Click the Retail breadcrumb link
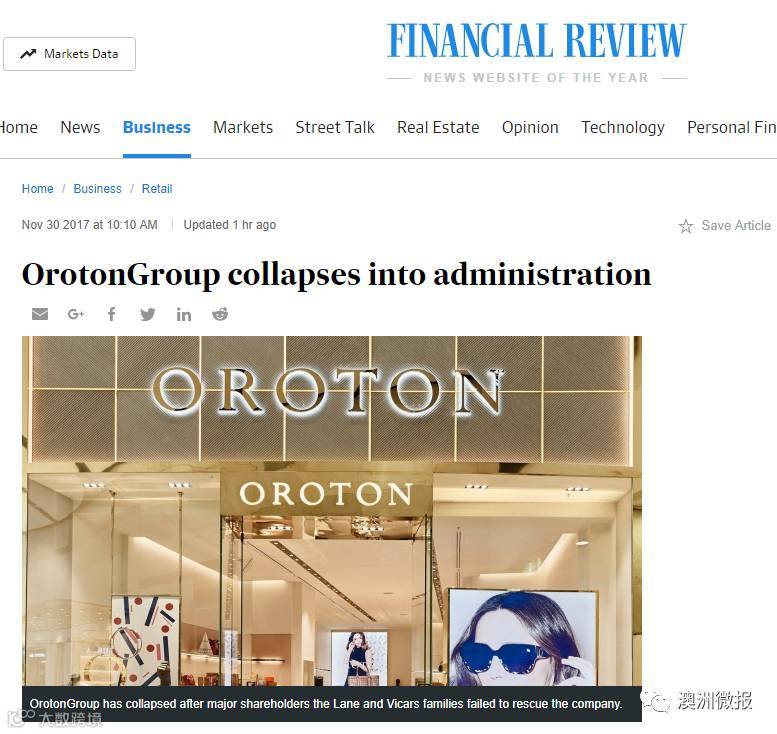The image size is (777, 734). pyautogui.click(x=157, y=189)
